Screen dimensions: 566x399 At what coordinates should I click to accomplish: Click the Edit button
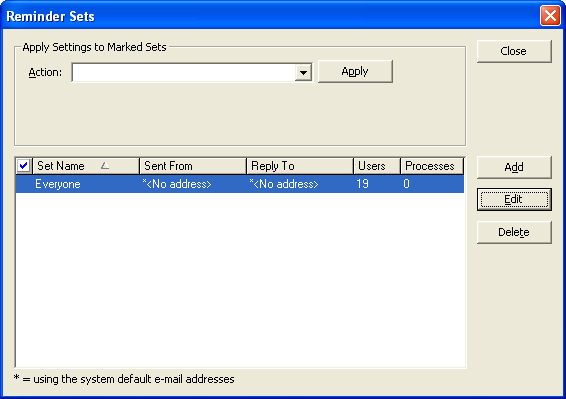tap(514, 199)
